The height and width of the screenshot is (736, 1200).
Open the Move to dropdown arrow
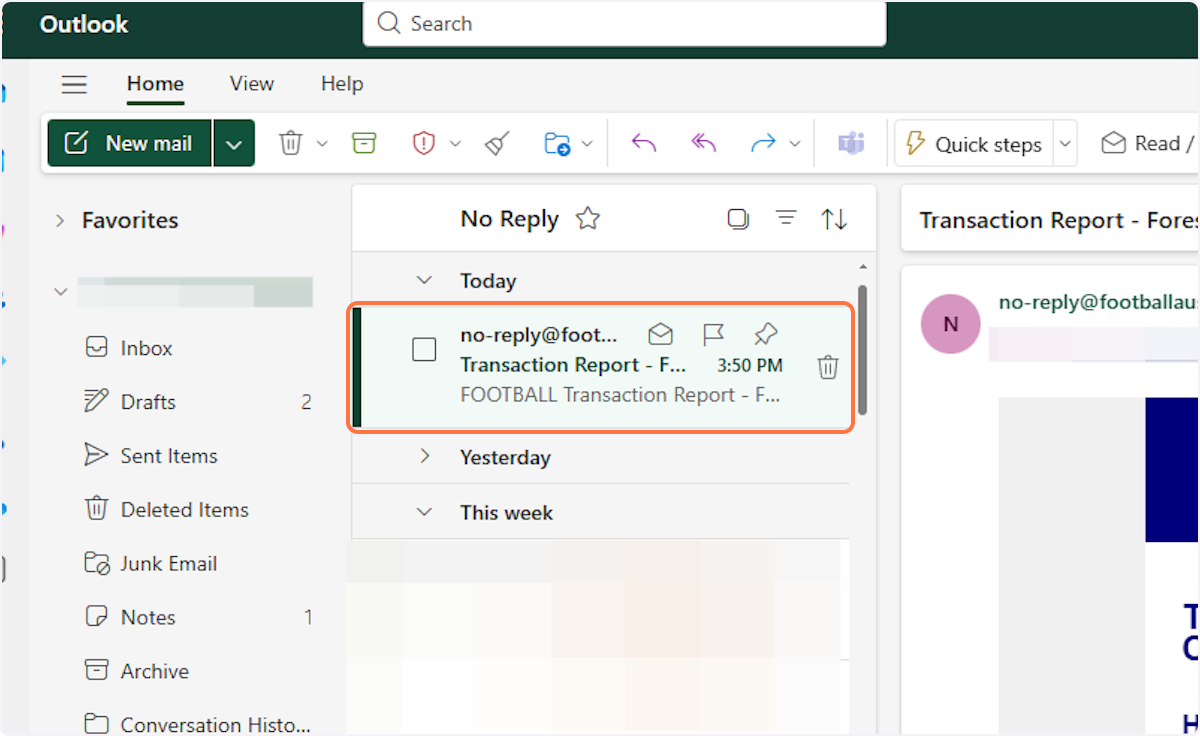(x=587, y=144)
